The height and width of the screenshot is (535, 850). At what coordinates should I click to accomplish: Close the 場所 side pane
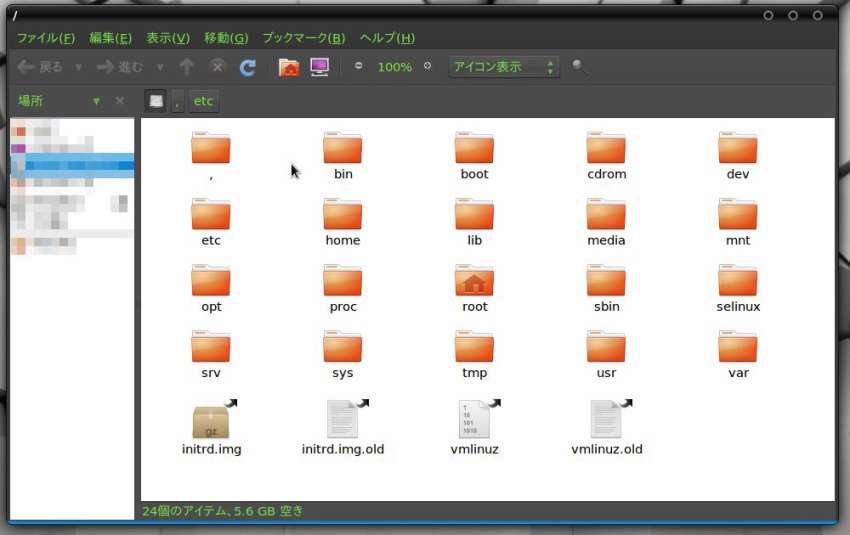pos(120,101)
